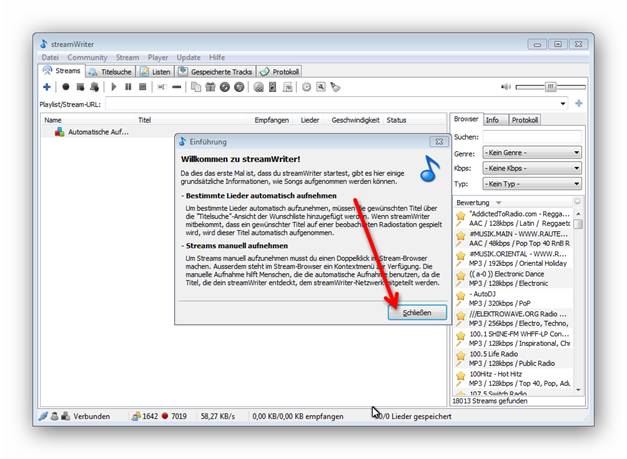Click Schließen button in Einführung dialog
This screenshot has width=627, height=459.
(417, 313)
